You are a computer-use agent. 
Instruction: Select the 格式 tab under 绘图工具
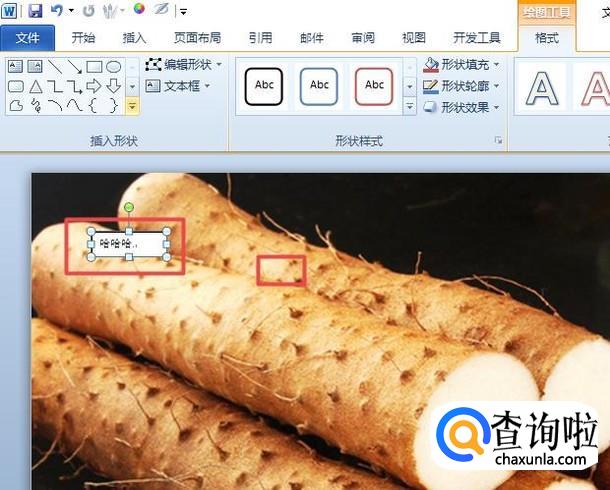pyautogui.click(x=547, y=38)
